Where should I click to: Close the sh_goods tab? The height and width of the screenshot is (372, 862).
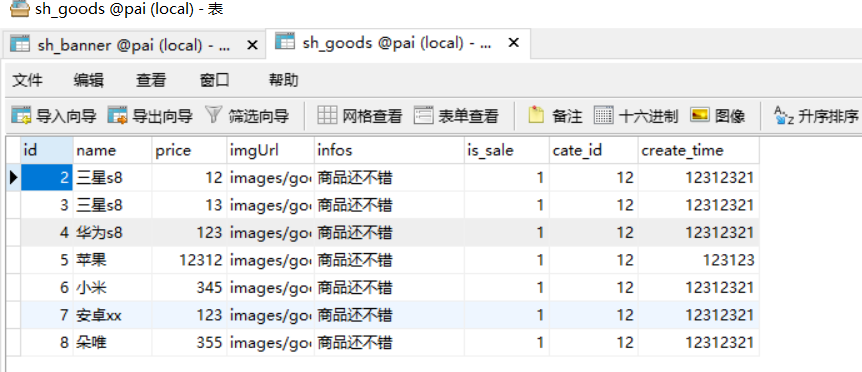click(x=513, y=42)
